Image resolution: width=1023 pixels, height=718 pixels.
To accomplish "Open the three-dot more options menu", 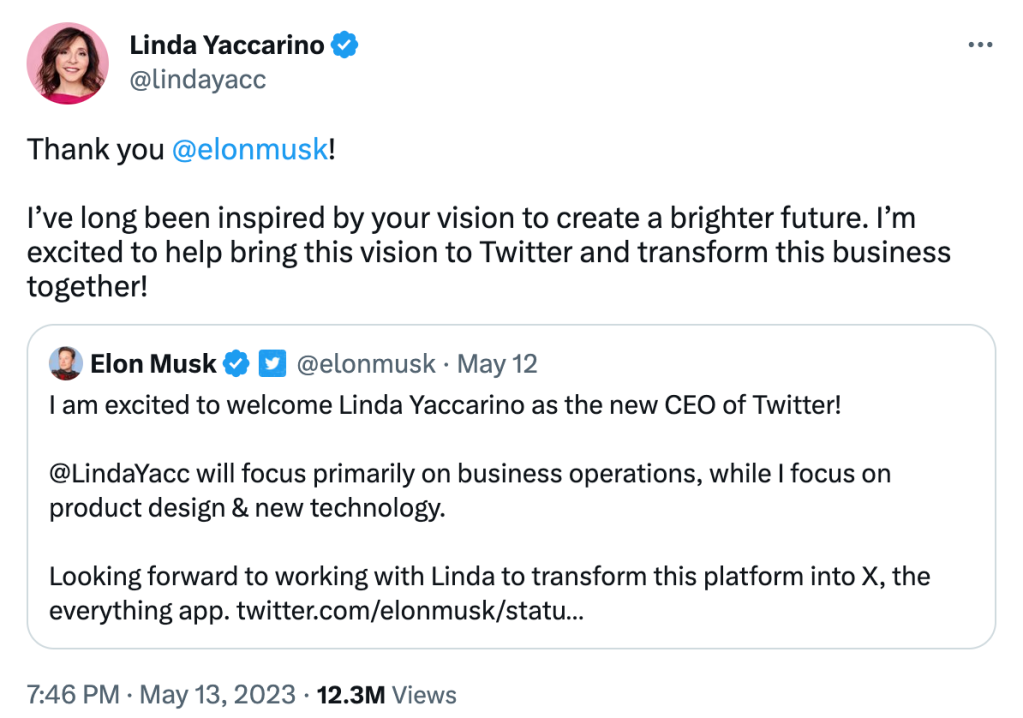I will point(982,46).
